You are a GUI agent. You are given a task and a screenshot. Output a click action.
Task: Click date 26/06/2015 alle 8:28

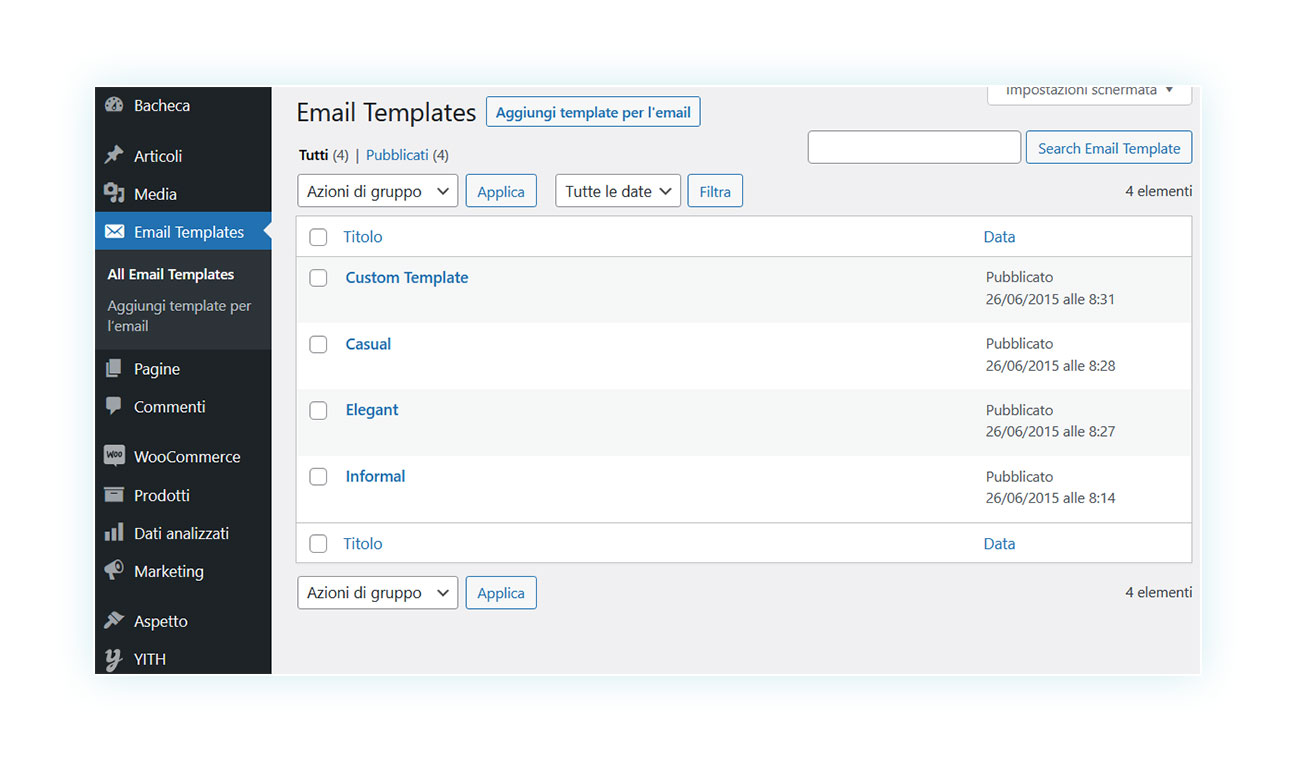1050,365
